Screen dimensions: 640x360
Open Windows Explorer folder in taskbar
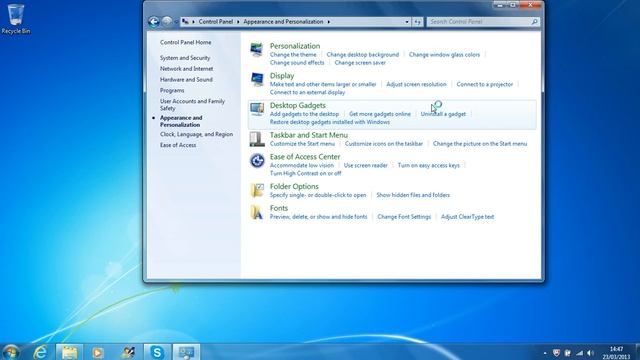69,352
